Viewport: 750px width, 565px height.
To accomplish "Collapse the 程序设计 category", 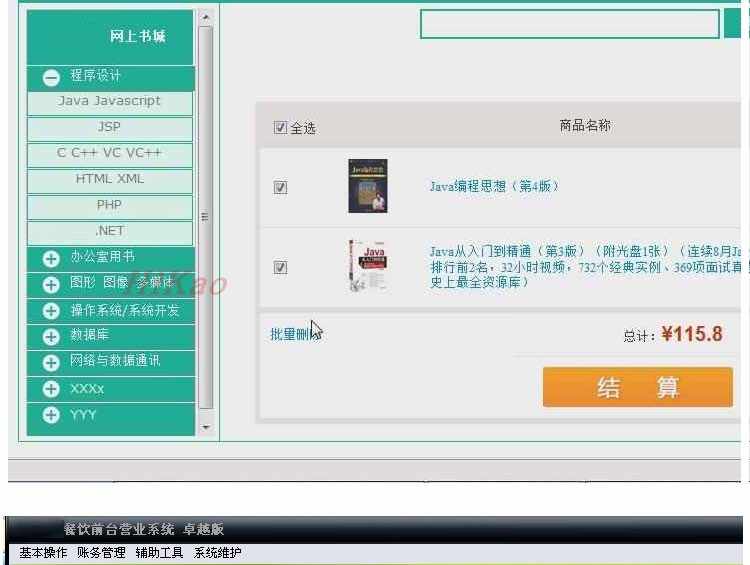I will click(51, 78).
